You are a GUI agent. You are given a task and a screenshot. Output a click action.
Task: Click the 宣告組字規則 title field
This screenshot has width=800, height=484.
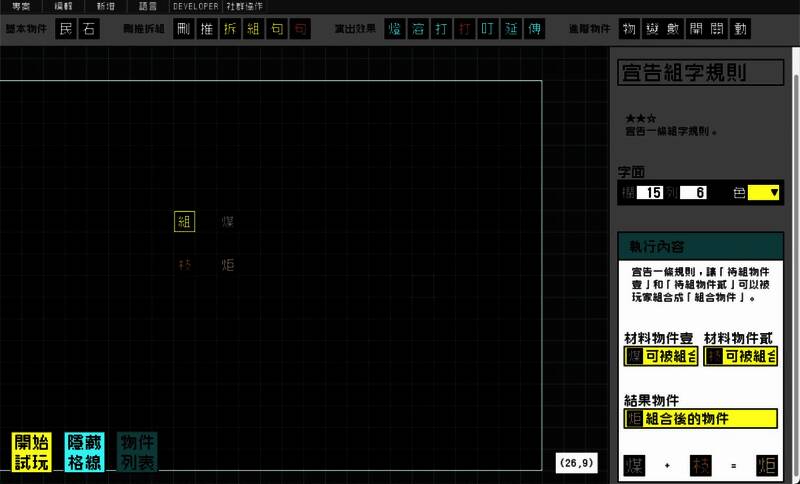699,73
